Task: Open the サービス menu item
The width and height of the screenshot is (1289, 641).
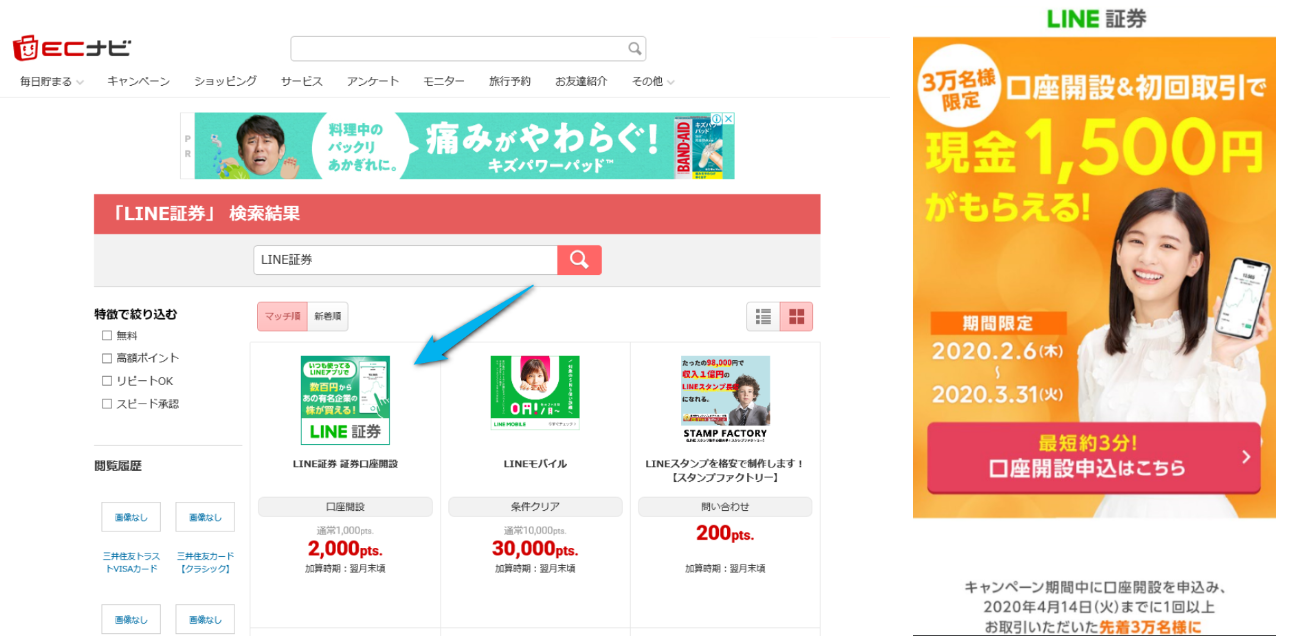Action: pos(302,82)
